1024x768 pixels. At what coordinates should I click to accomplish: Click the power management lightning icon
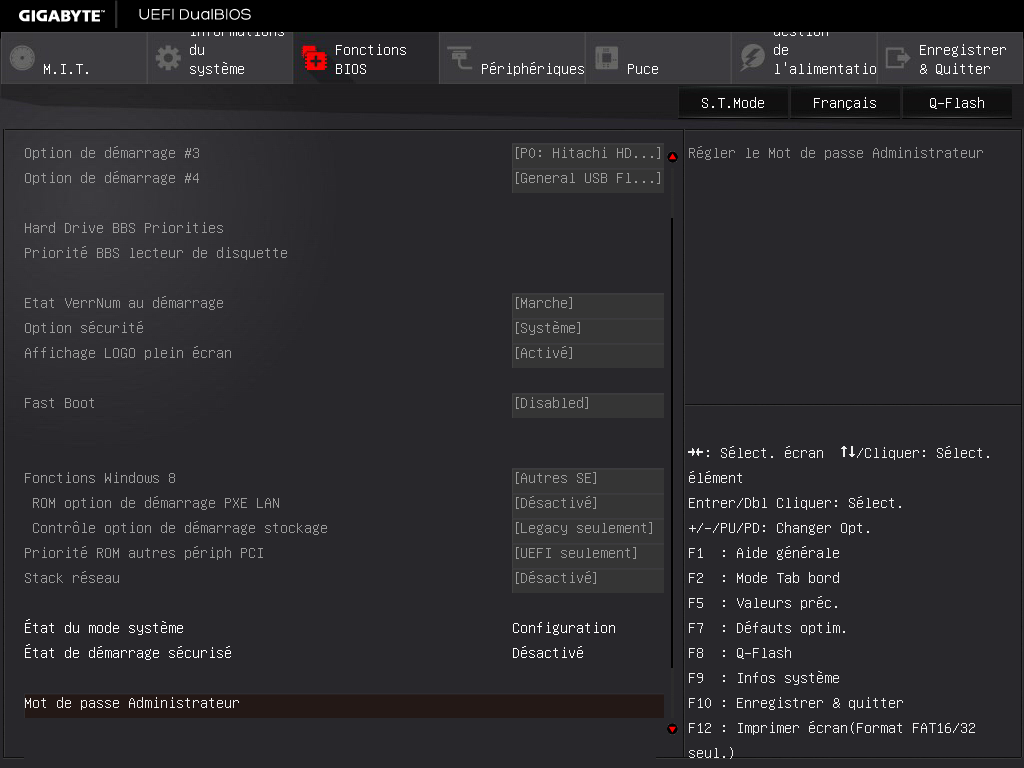tap(752, 58)
